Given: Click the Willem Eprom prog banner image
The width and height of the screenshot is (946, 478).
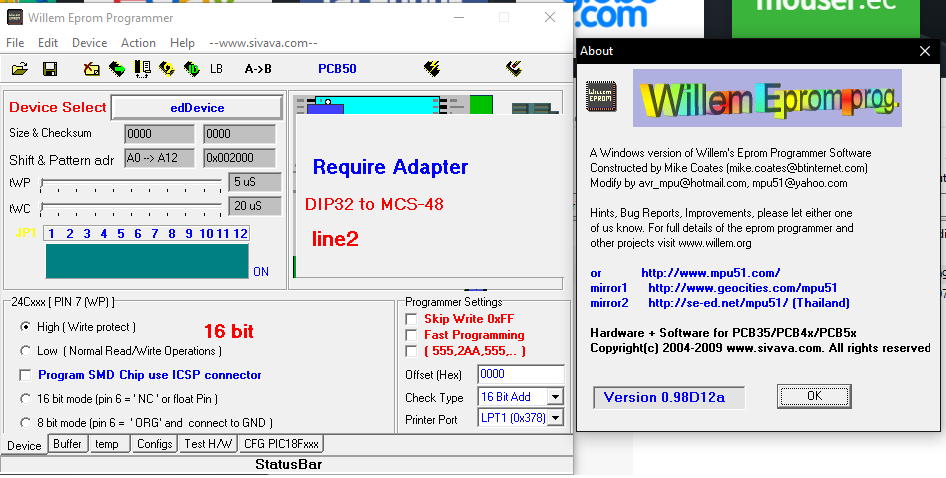Looking at the screenshot, I should click(767, 98).
